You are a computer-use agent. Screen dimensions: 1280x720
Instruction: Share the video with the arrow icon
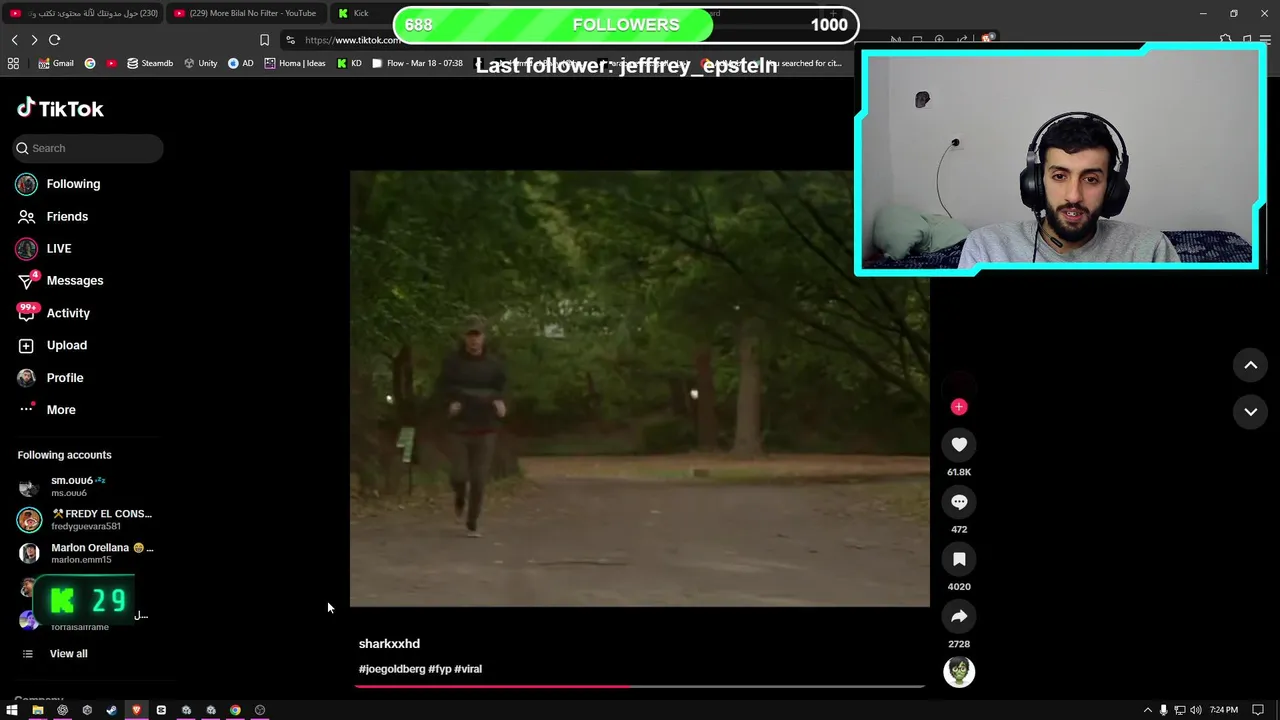point(959,616)
